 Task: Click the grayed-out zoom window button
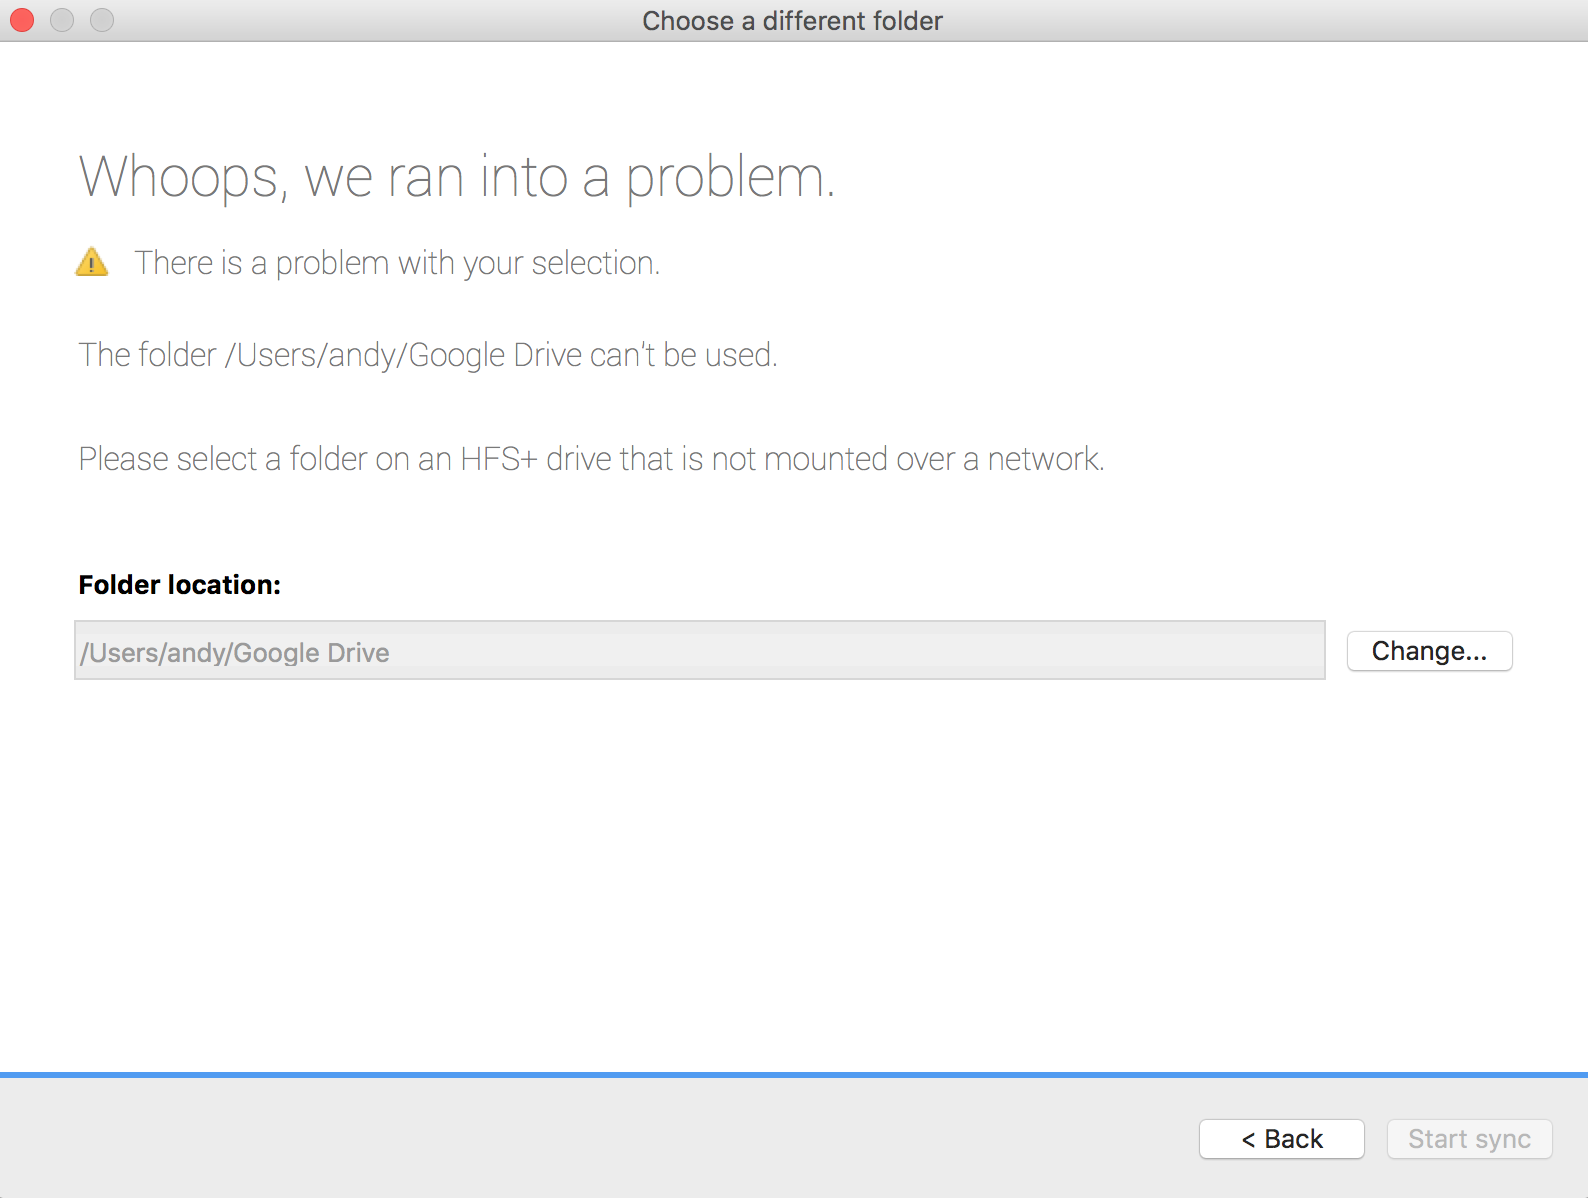click(102, 20)
